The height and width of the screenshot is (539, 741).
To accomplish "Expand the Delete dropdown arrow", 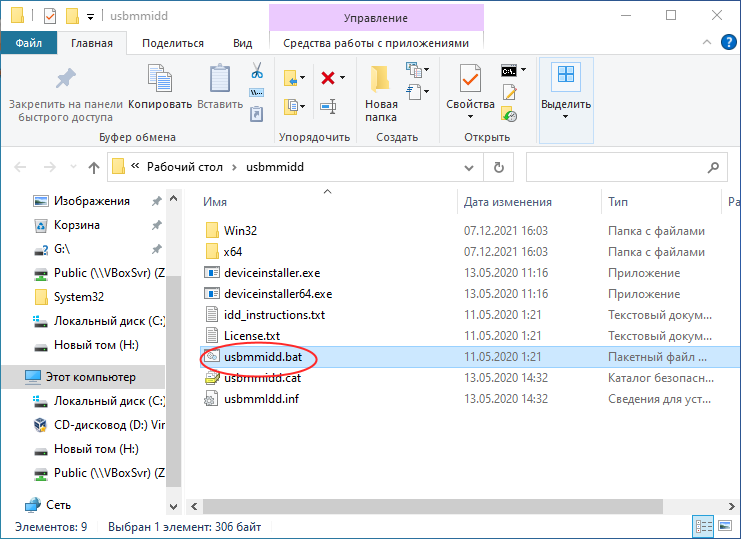I will 343,77.
